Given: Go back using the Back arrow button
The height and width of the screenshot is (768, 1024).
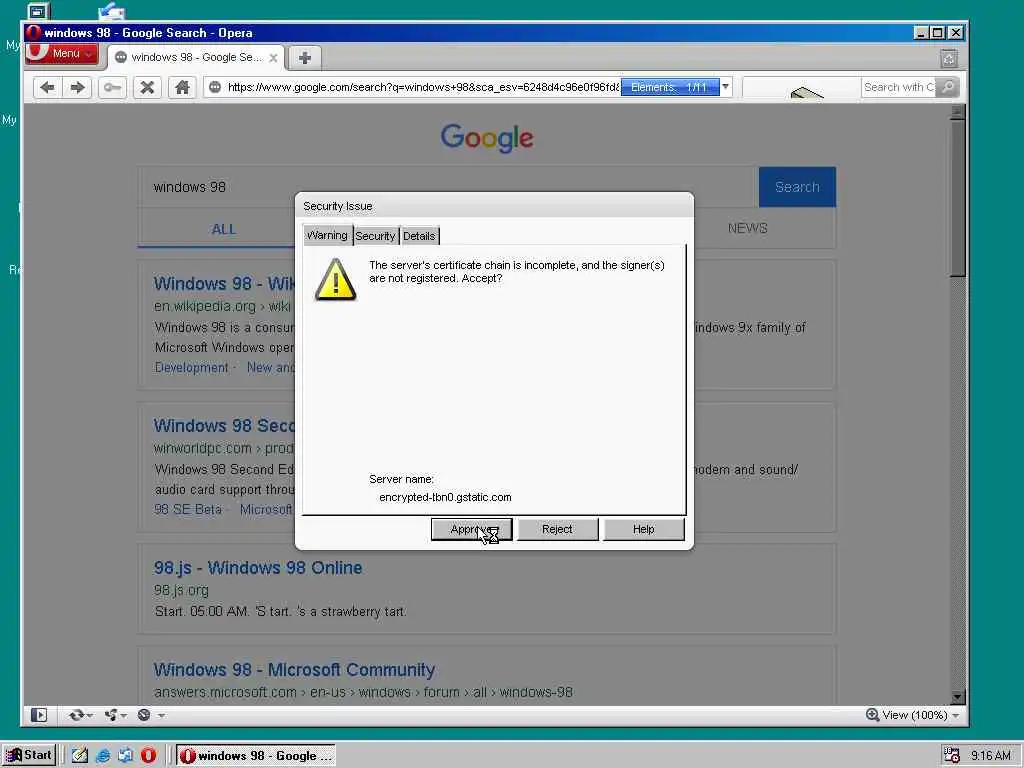Looking at the screenshot, I should coord(47,88).
